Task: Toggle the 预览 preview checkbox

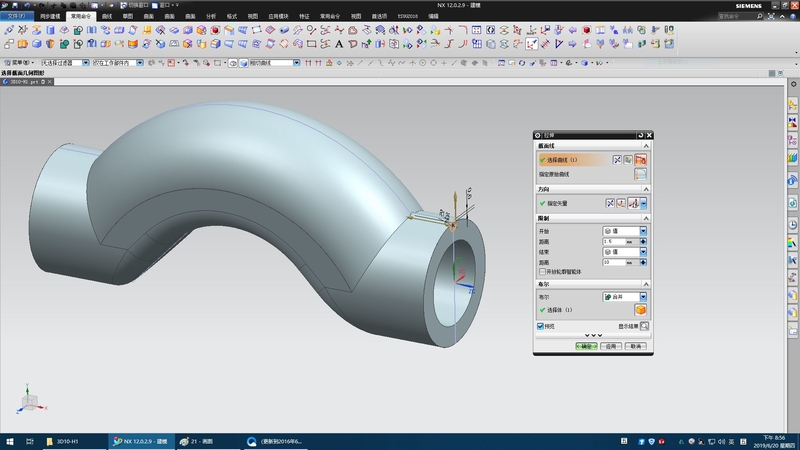Action: click(x=541, y=326)
